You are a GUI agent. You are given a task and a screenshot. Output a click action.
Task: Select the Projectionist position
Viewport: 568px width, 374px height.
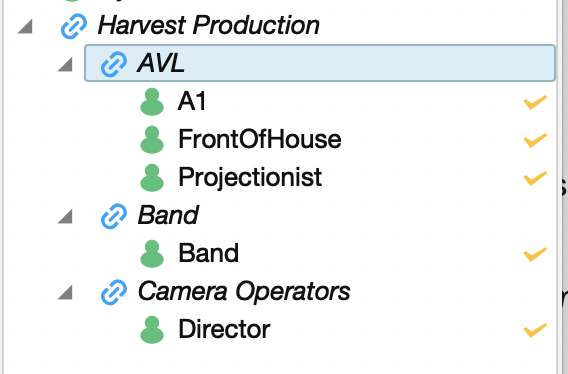click(250, 178)
